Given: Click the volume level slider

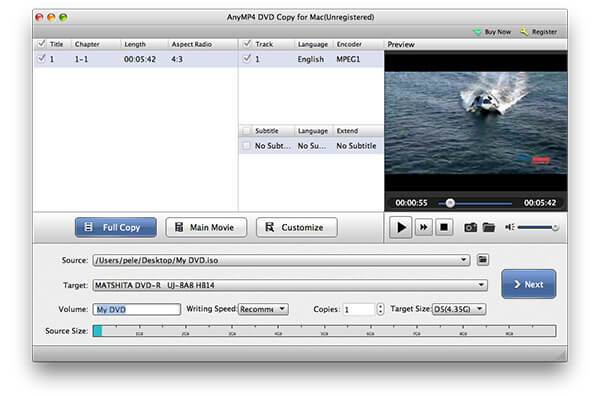Looking at the screenshot, I should (537, 228).
